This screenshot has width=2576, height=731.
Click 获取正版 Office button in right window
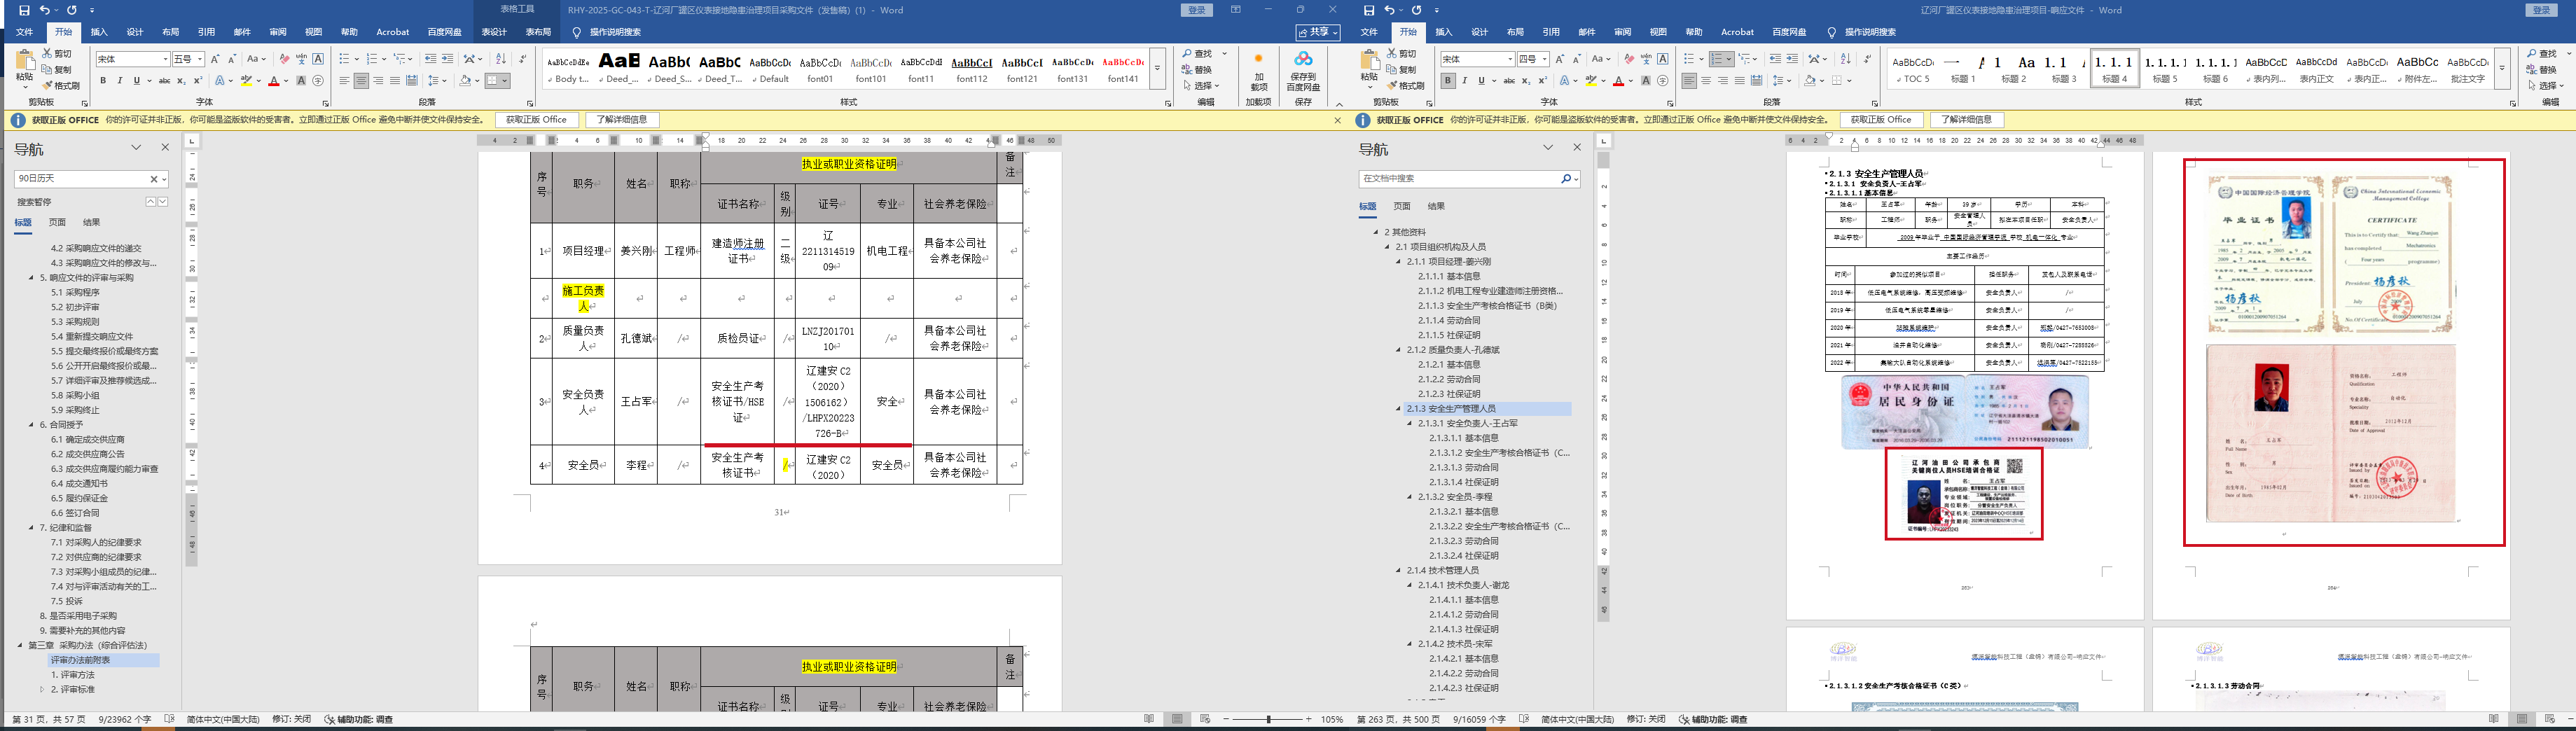pyautogui.click(x=1880, y=120)
